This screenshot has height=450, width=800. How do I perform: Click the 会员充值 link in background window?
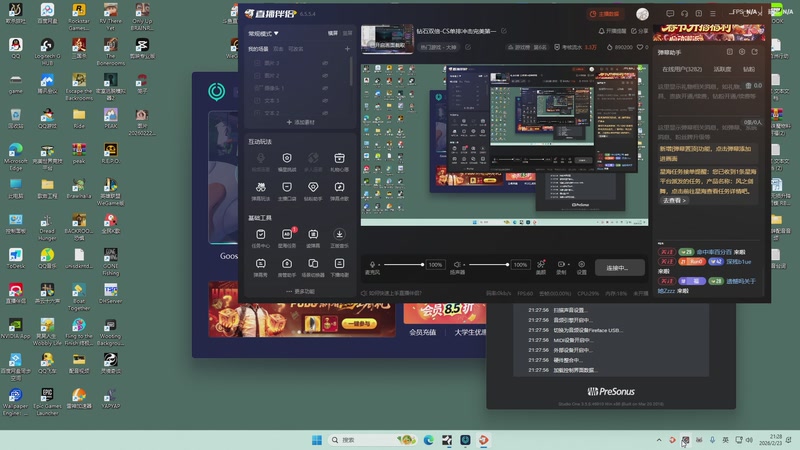[x=422, y=332]
